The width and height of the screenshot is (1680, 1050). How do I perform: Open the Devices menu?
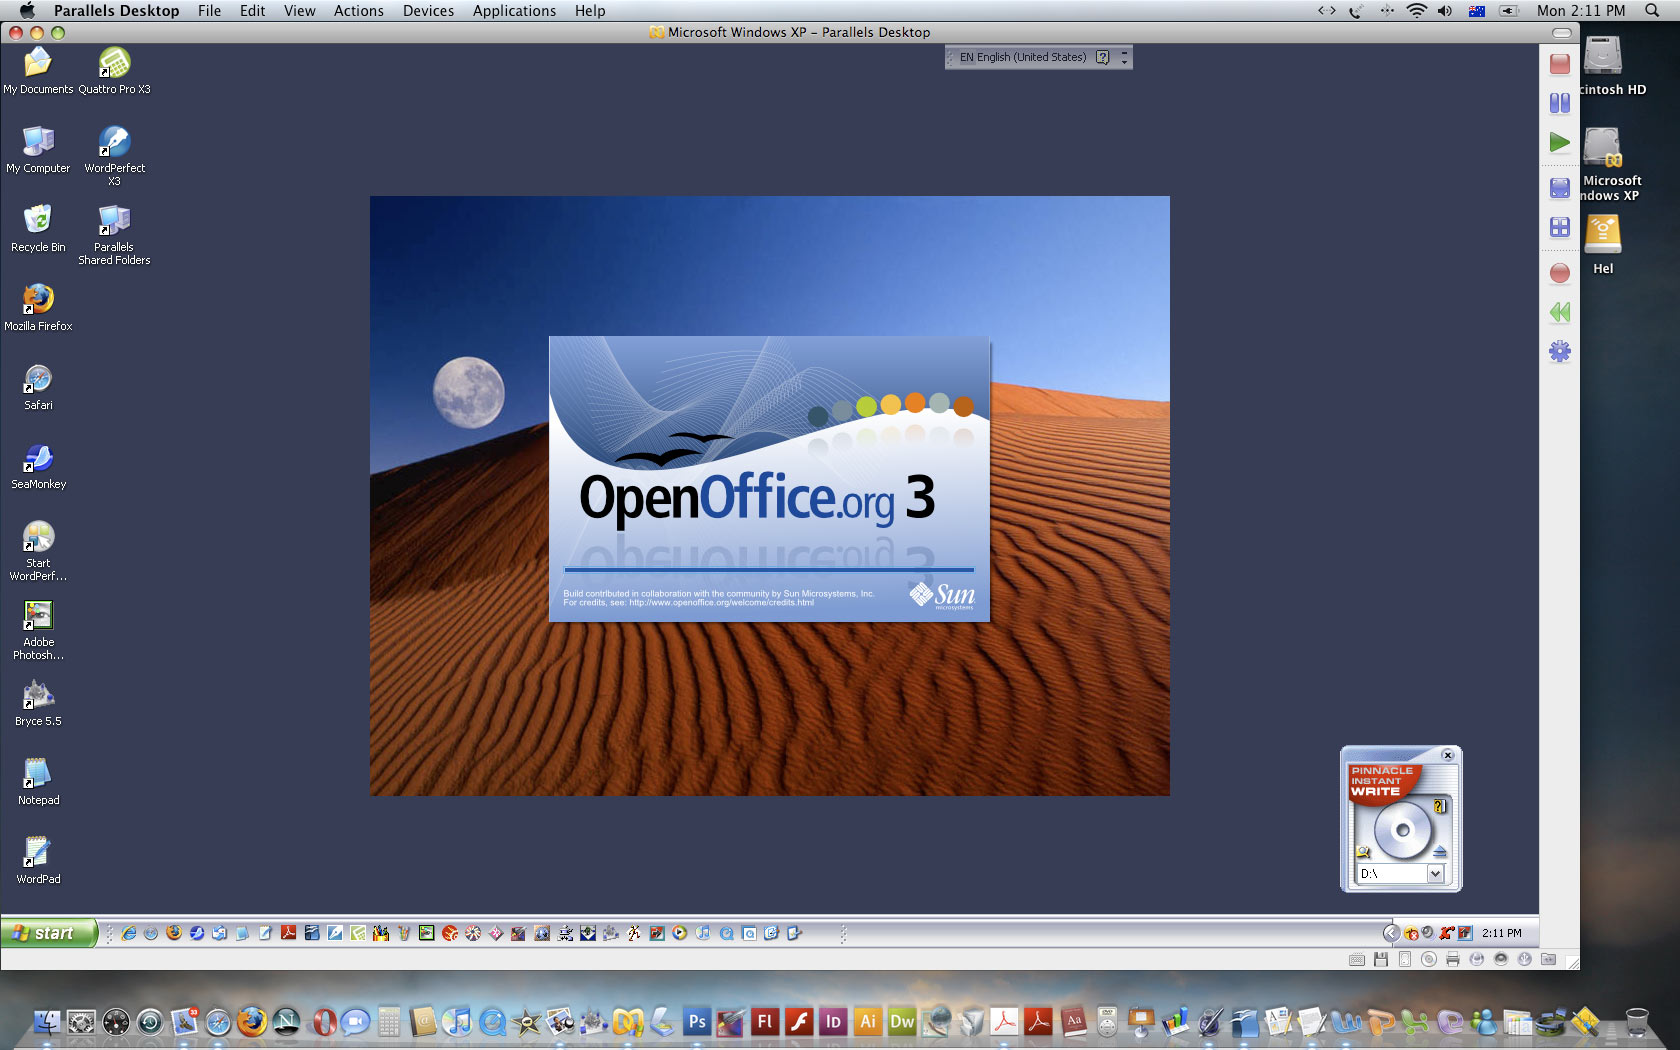click(428, 11)
